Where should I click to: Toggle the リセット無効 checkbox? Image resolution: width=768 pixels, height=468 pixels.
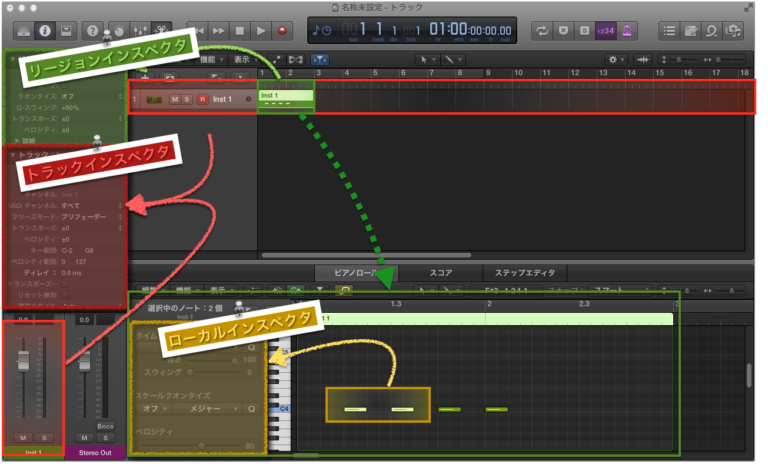pyautogui.click(x=65, y=295)
